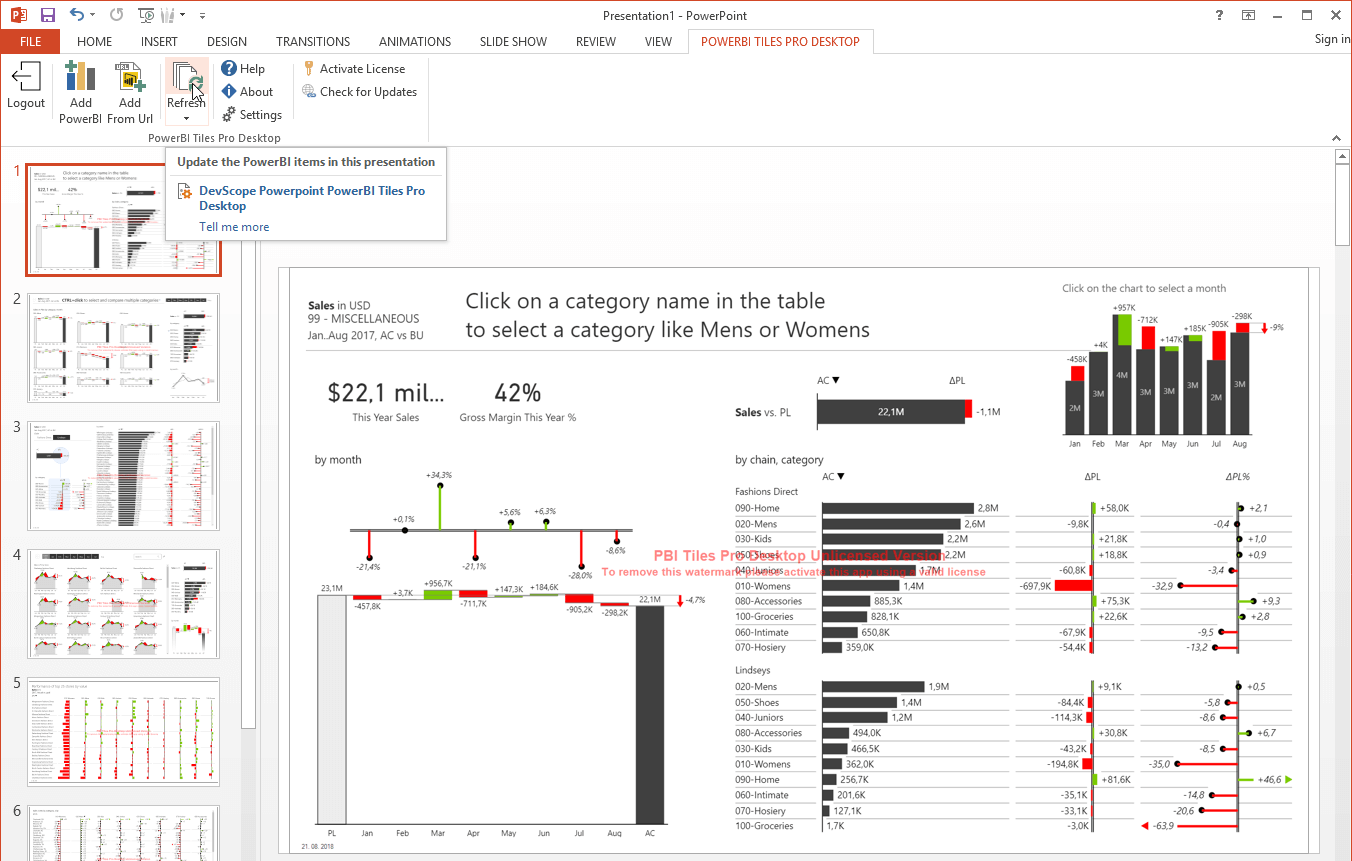Save the presentation using the floppy icon
Viewport: 1352px width, 861px height.
(47, 15)
